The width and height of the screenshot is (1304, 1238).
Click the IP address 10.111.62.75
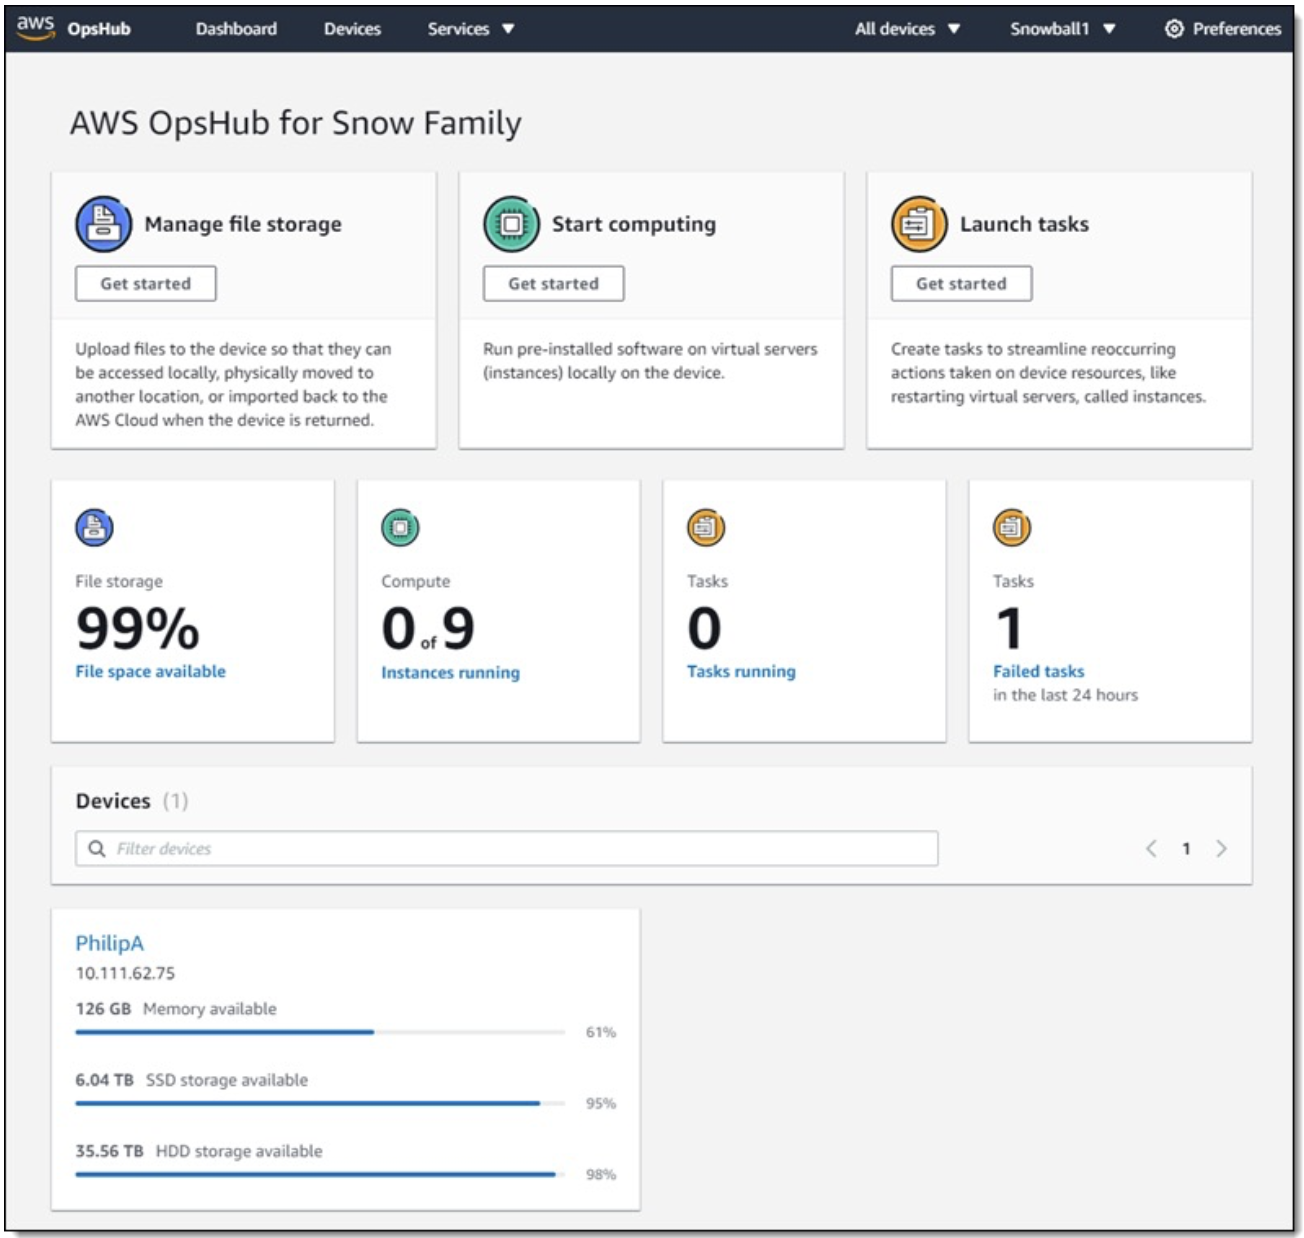(x=125, y=973)
